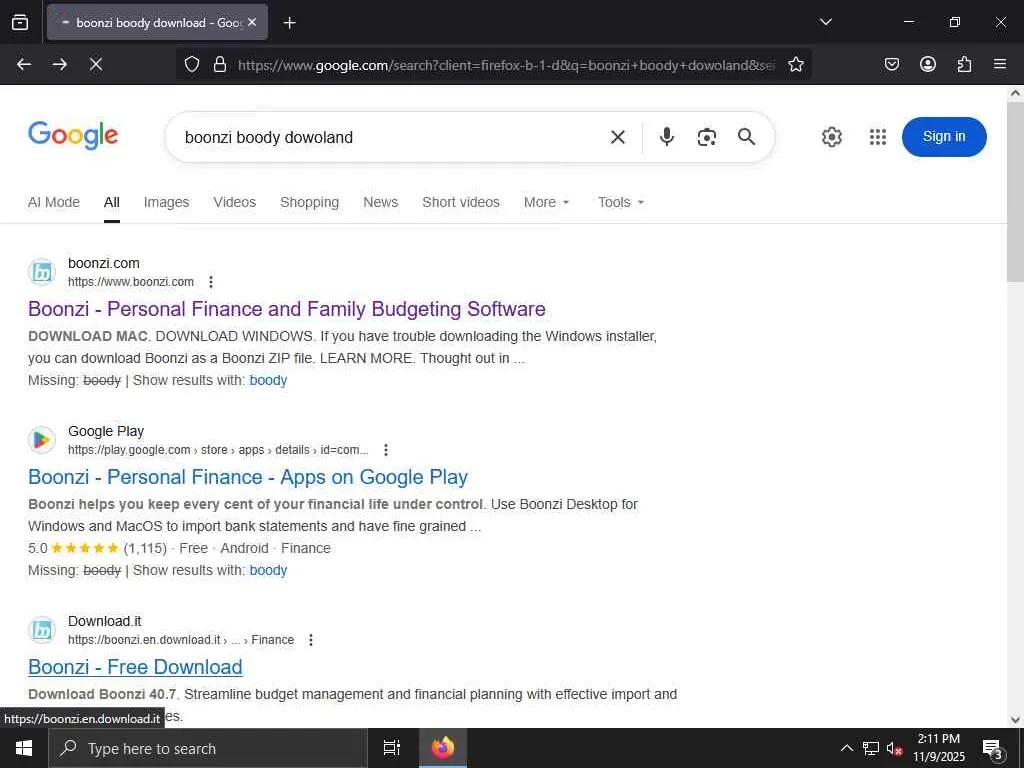Open three-dot menu for boonzi.com result
The image size is (1024, 768).
tap(210, 281)
